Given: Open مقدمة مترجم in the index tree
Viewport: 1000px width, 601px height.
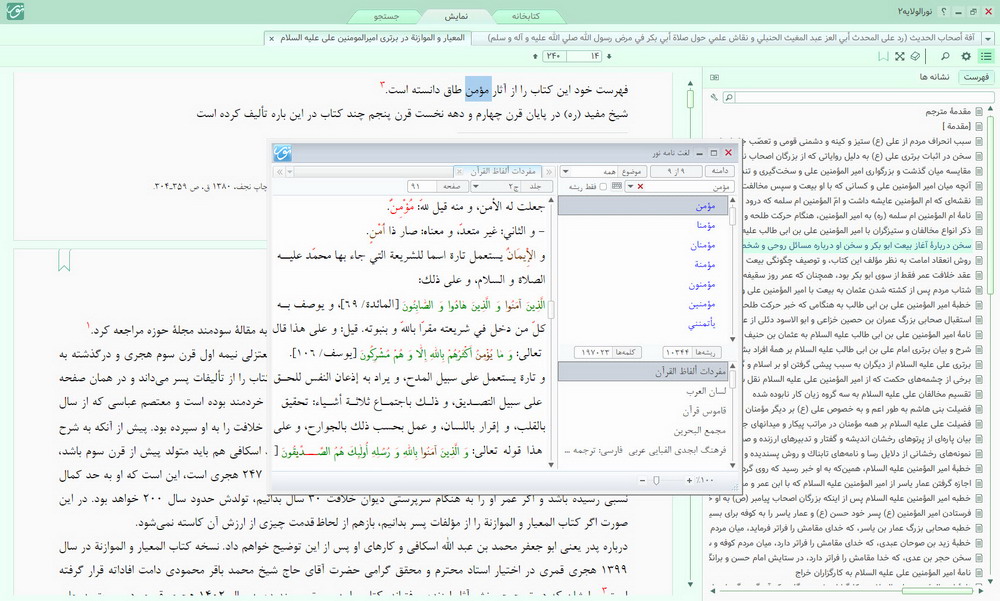Looking at the screenshot, I should (948, 111).
